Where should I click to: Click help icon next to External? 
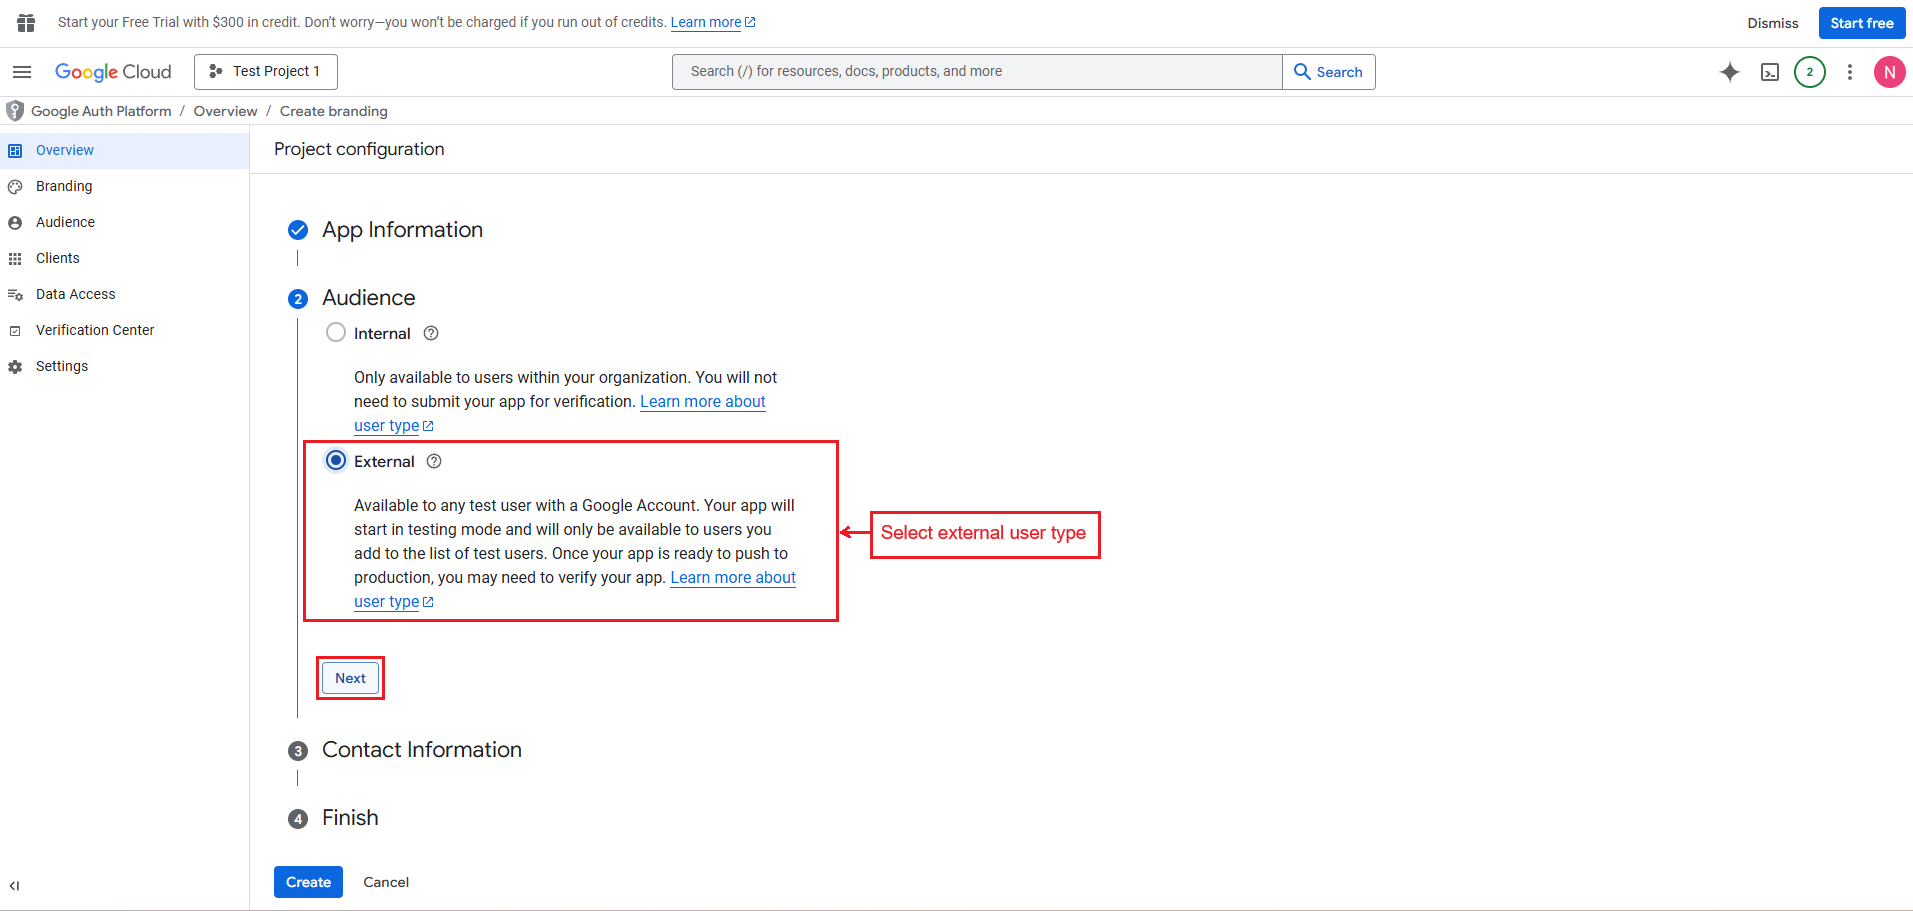click(434, 462)
